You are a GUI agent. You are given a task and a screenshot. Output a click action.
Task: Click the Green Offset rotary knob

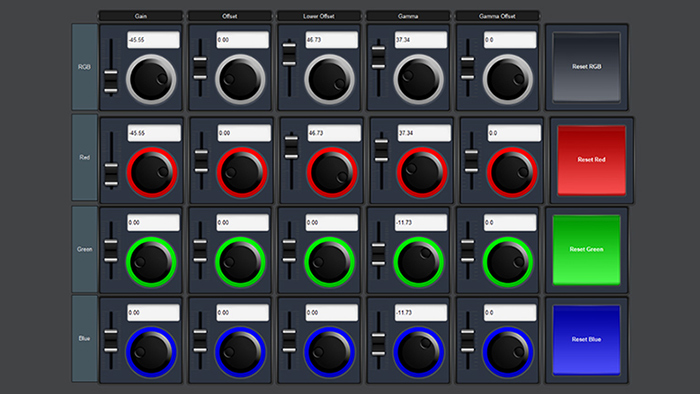pyautogui.click(x=240, y=262)
